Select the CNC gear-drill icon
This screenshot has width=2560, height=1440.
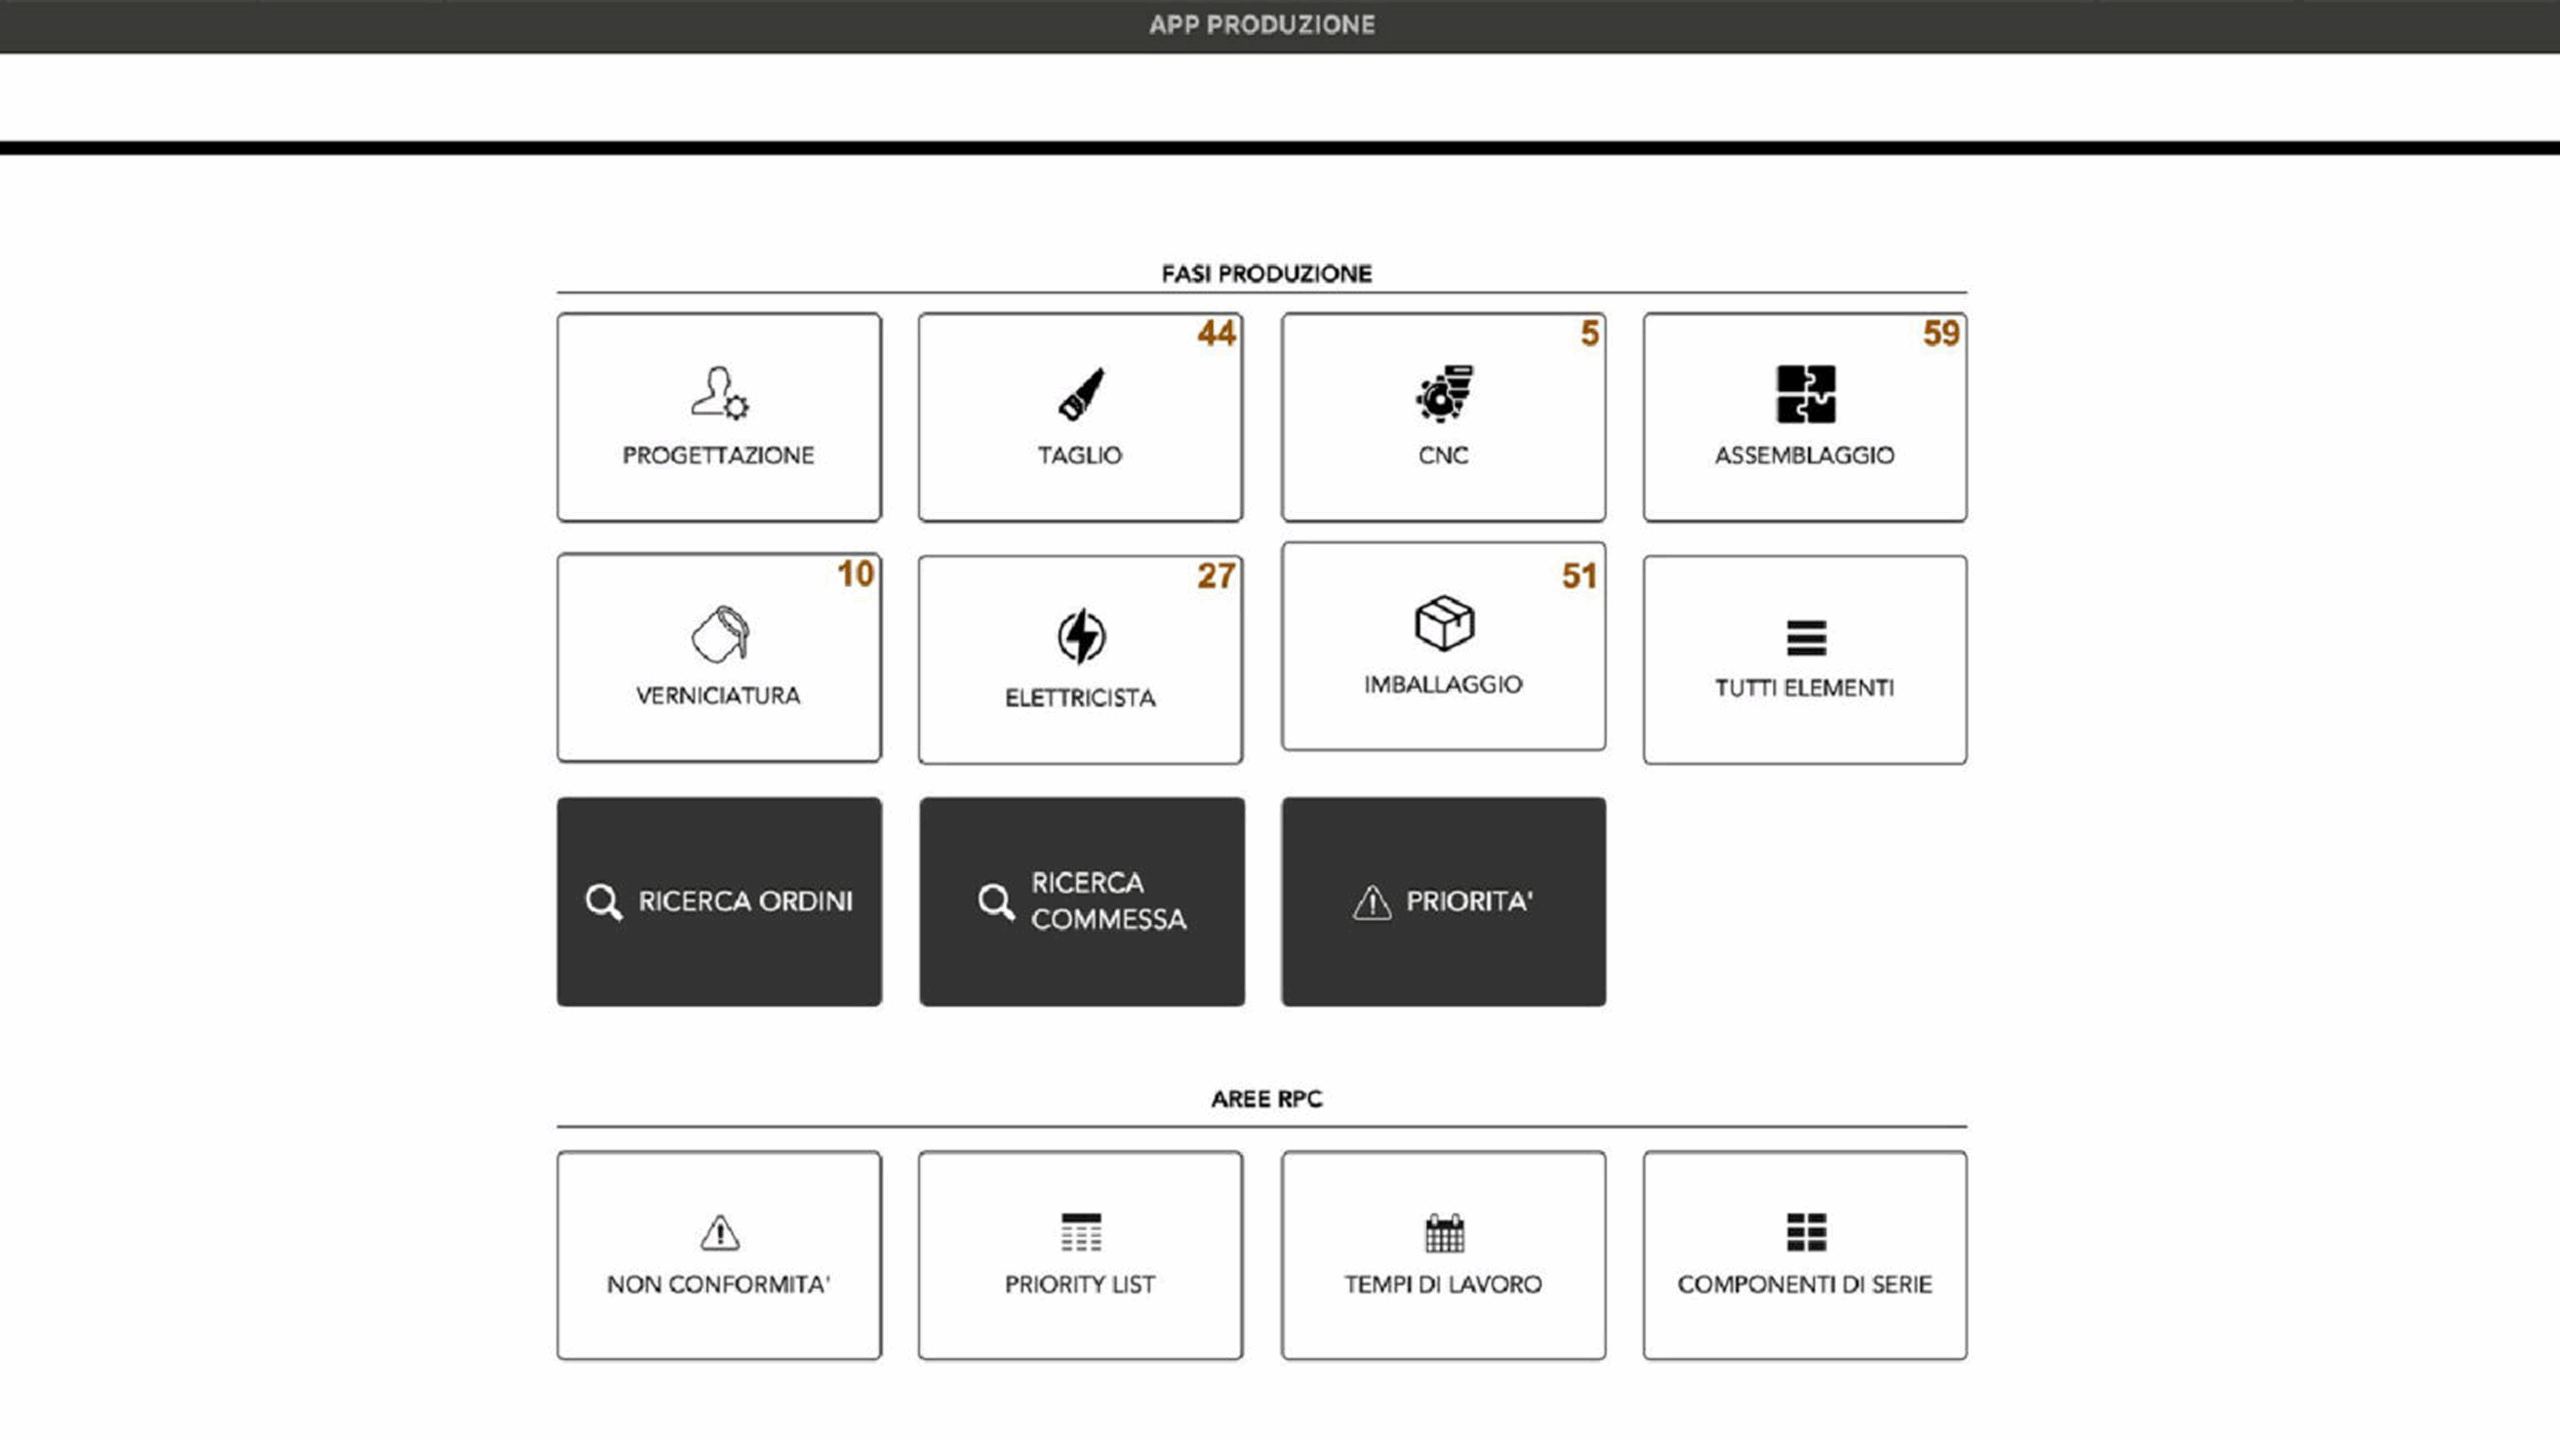(x=1443, y=393)
